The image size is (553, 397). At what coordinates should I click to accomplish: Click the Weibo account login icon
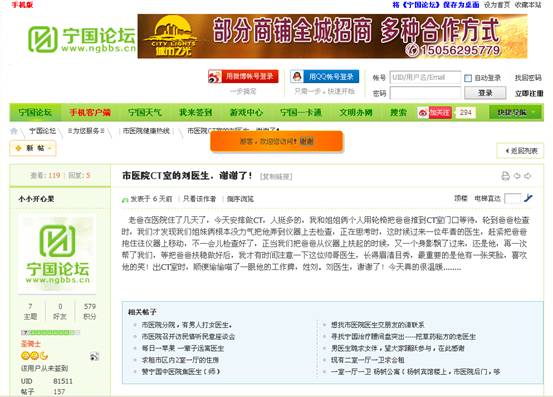click(215, 77)
